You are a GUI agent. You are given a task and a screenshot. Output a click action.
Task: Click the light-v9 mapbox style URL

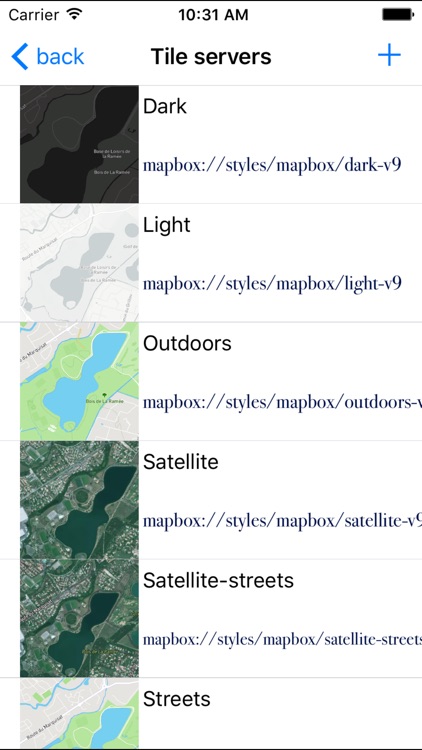coord(272,284)
